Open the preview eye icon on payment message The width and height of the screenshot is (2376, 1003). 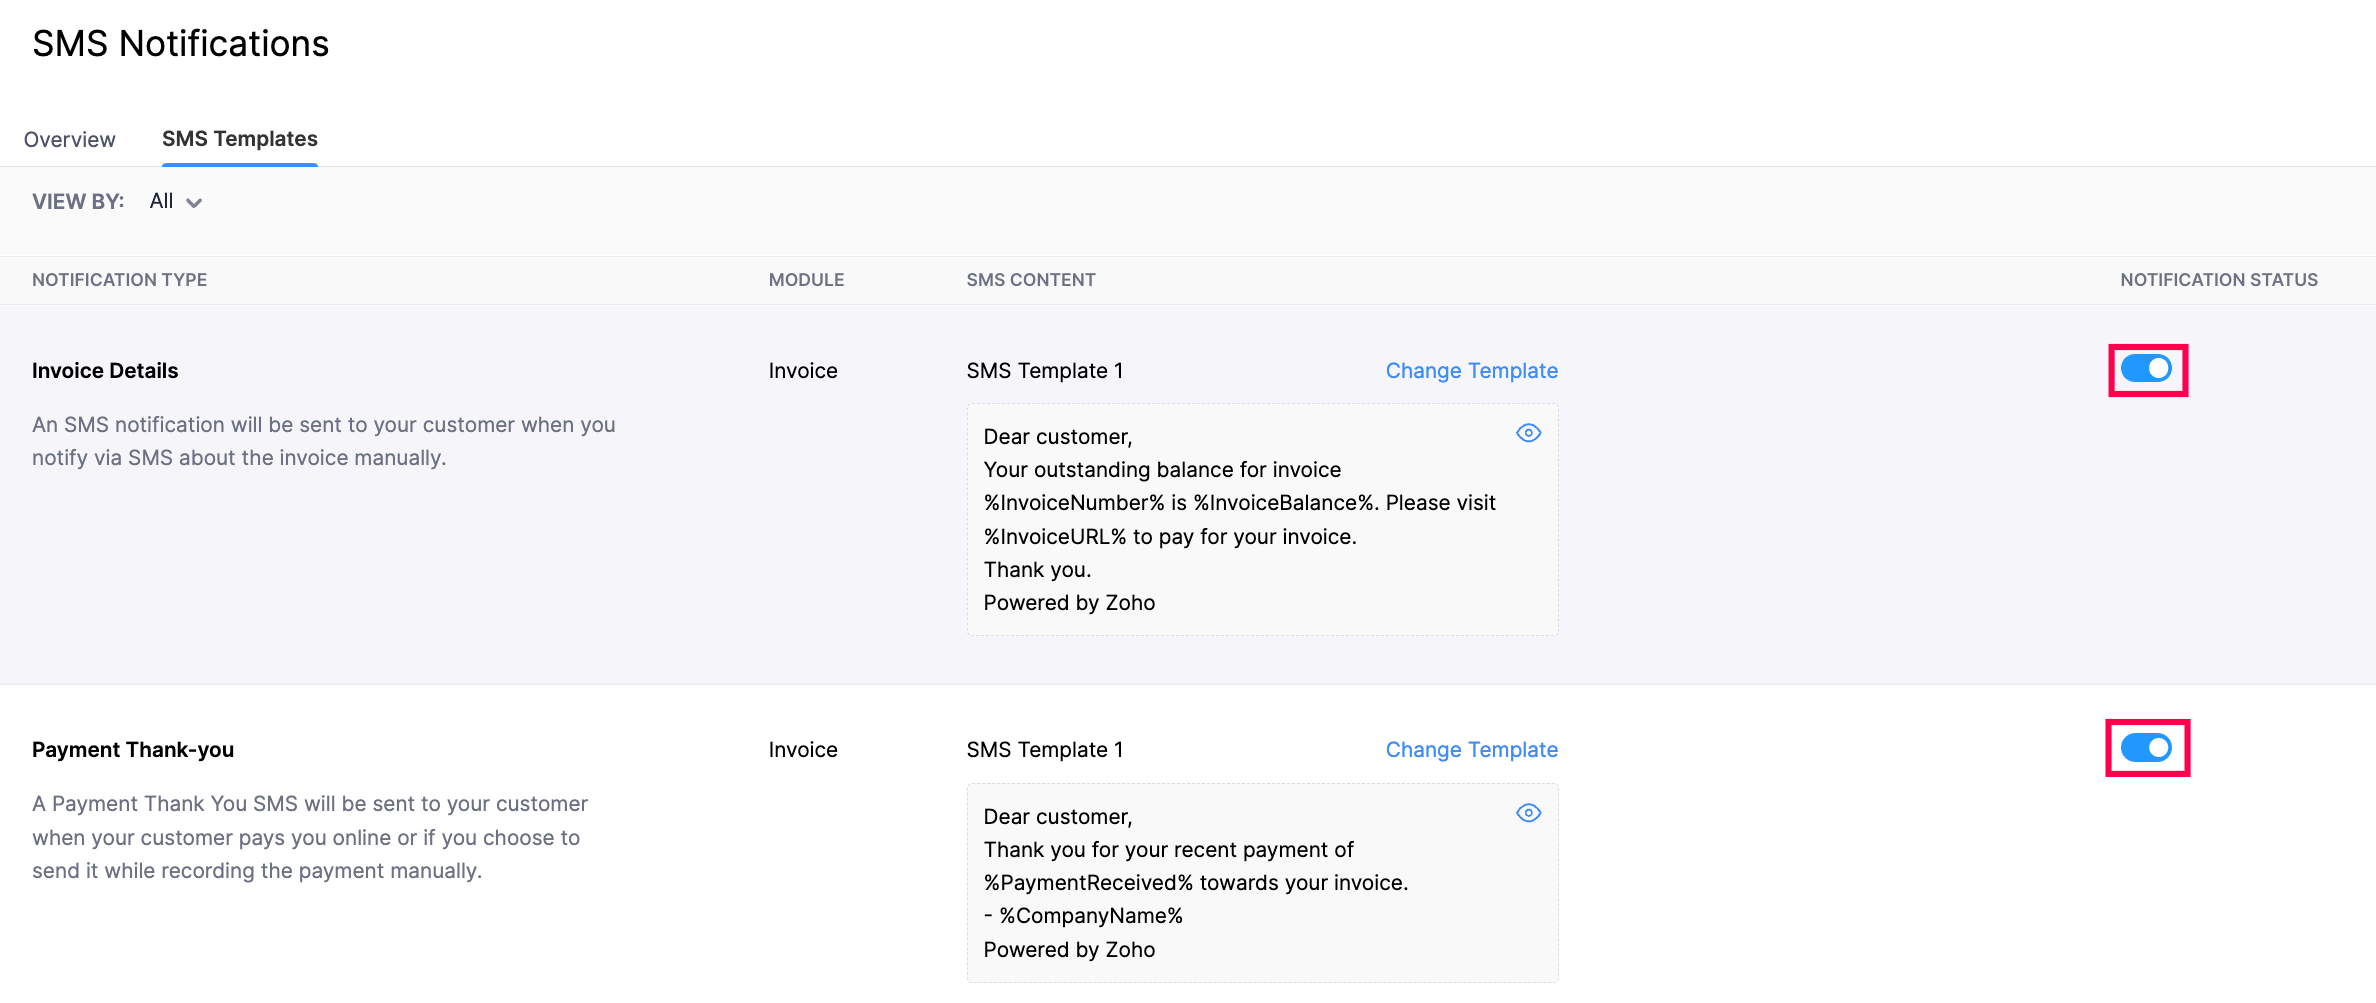[x=1527, y=813]
